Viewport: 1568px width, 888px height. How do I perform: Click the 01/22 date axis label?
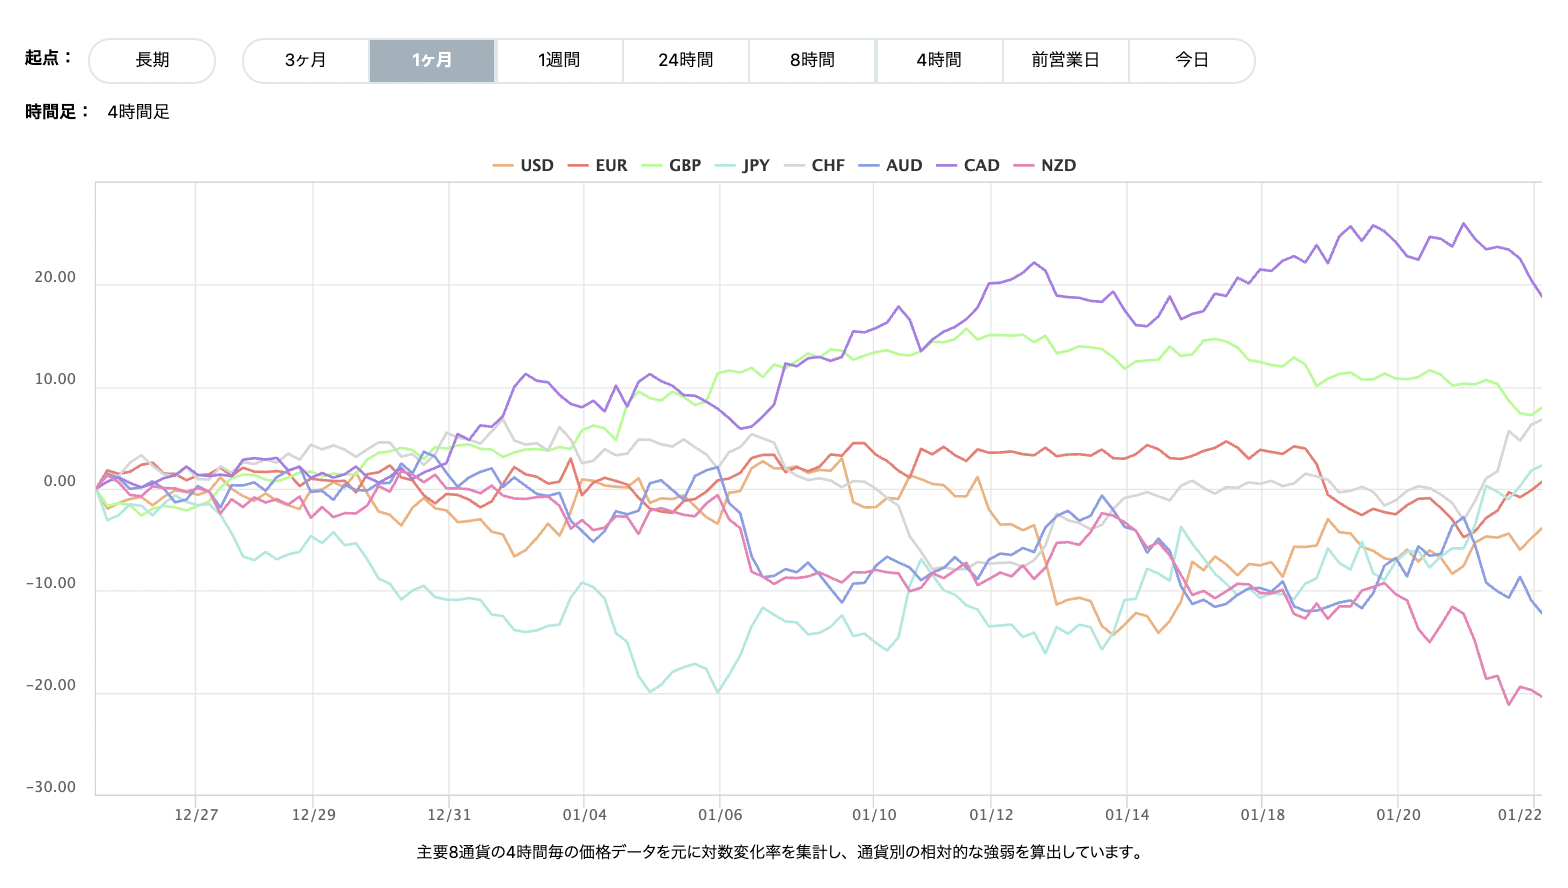[1519, 815]
